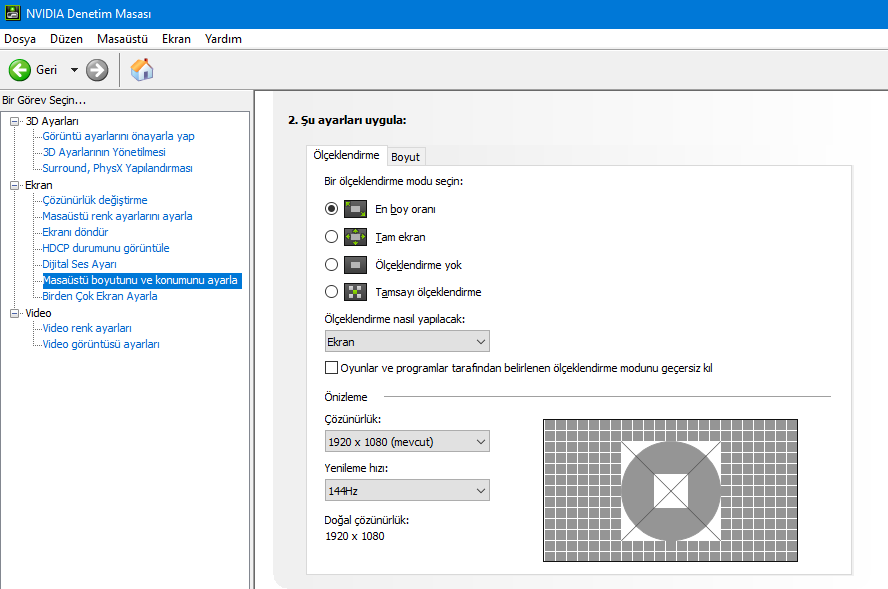Image resolution: width=888 pixels, height=589 pixels.
Task: Select Masaüstü boyutunu ve konumunu ayarla item
Action: point(140,280)
